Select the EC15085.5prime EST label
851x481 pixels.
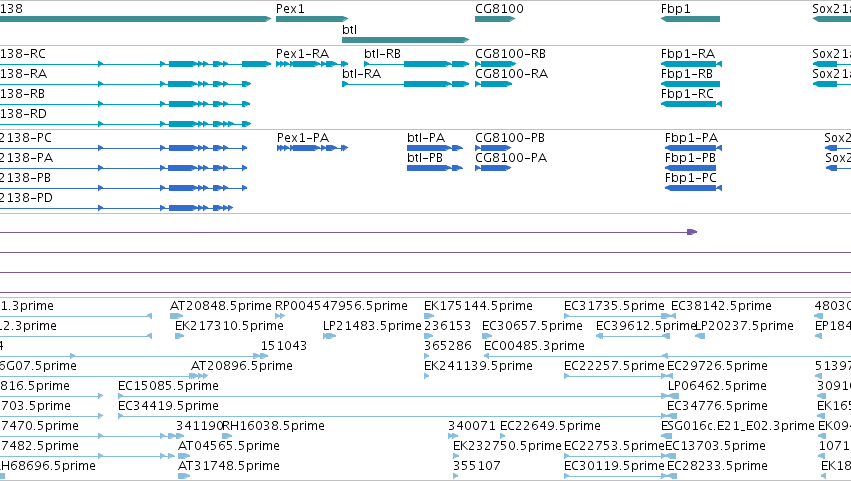(x=168, y=387)
